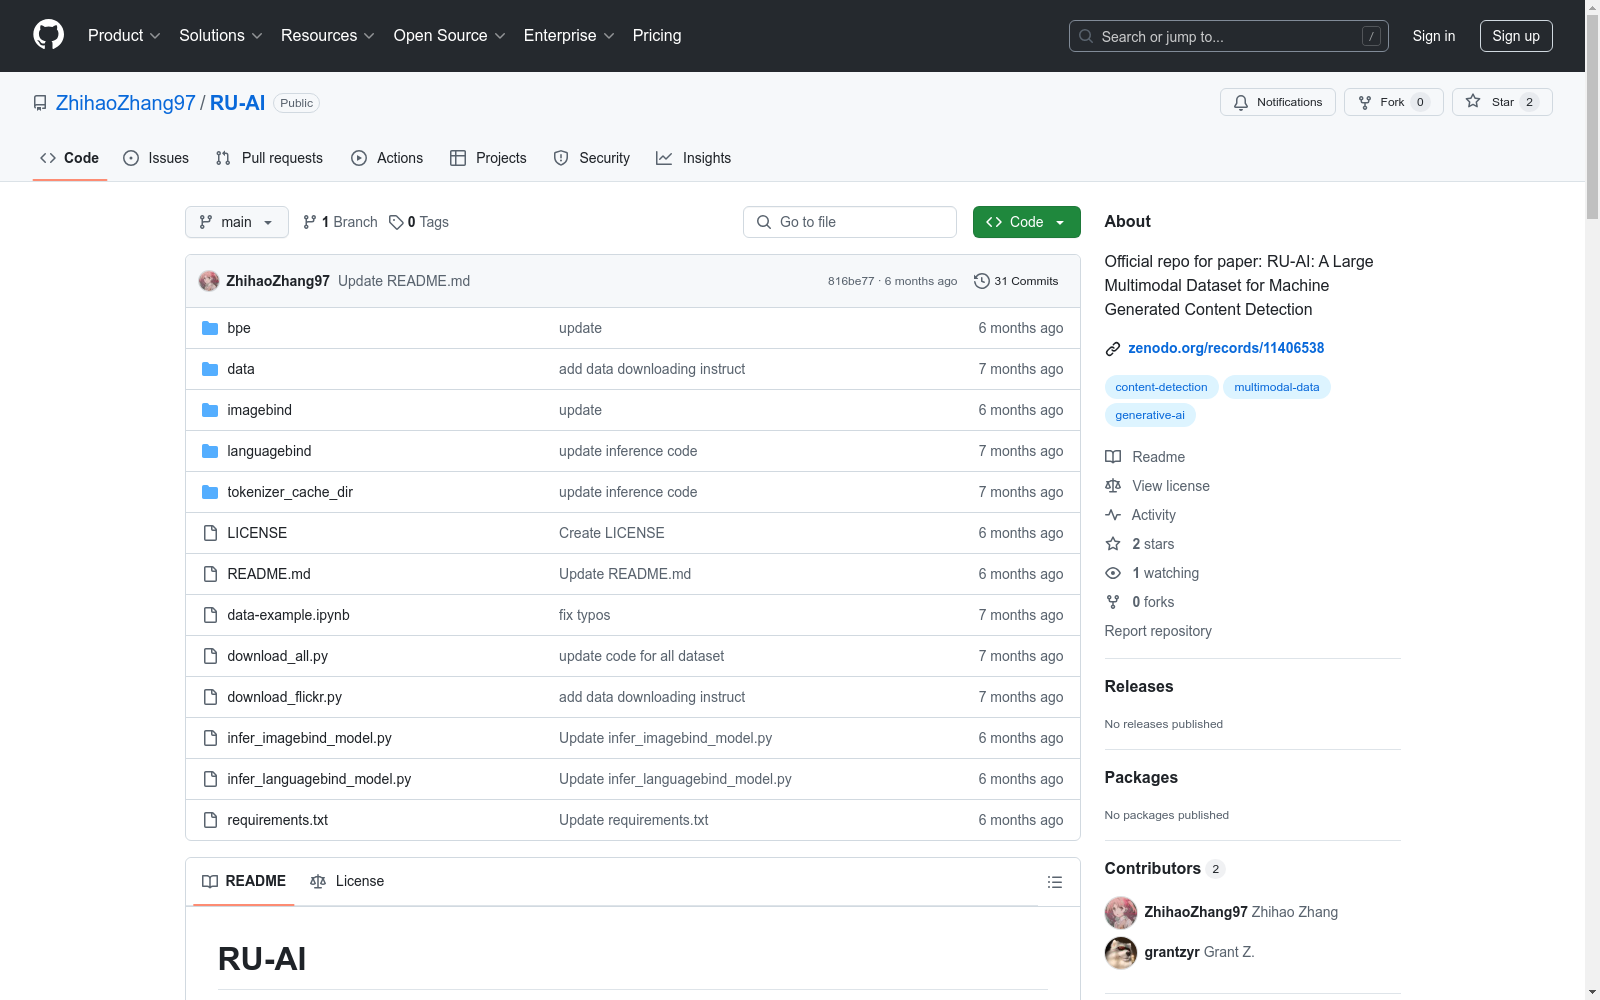Open the infer_imagebind_model.py file
The width and height of the screenshot is (1600, 1000).
coord(309,738)
